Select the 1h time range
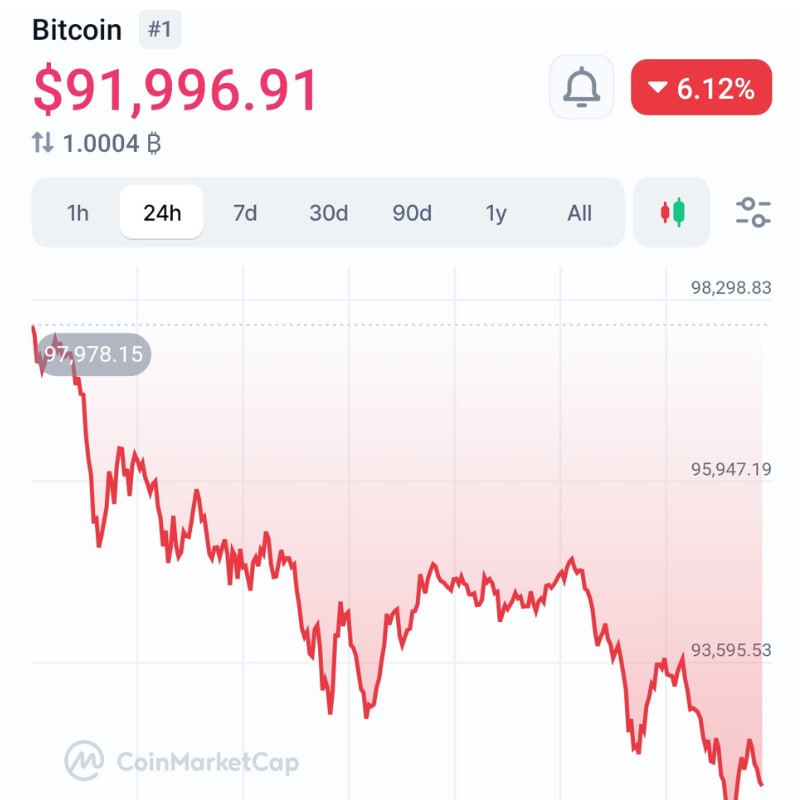 (x=78, y=213)
